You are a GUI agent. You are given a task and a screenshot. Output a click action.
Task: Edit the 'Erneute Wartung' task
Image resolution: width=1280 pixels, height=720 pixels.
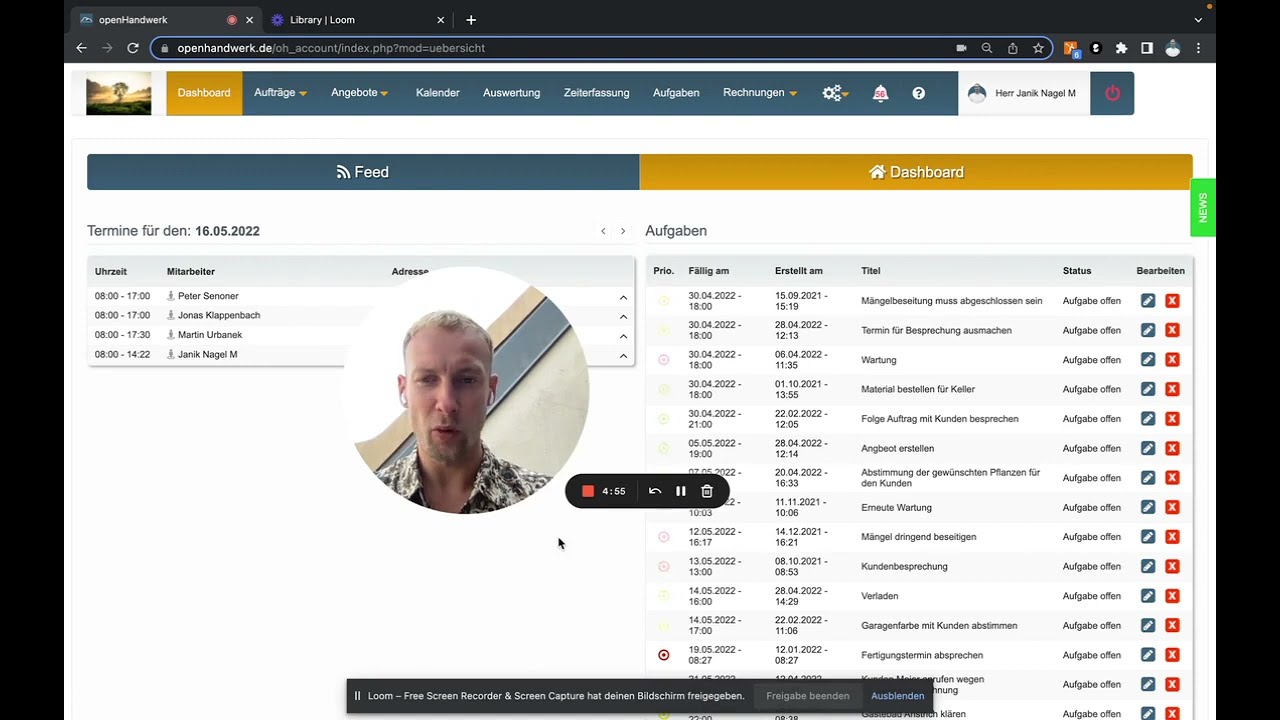point(1148,507)
